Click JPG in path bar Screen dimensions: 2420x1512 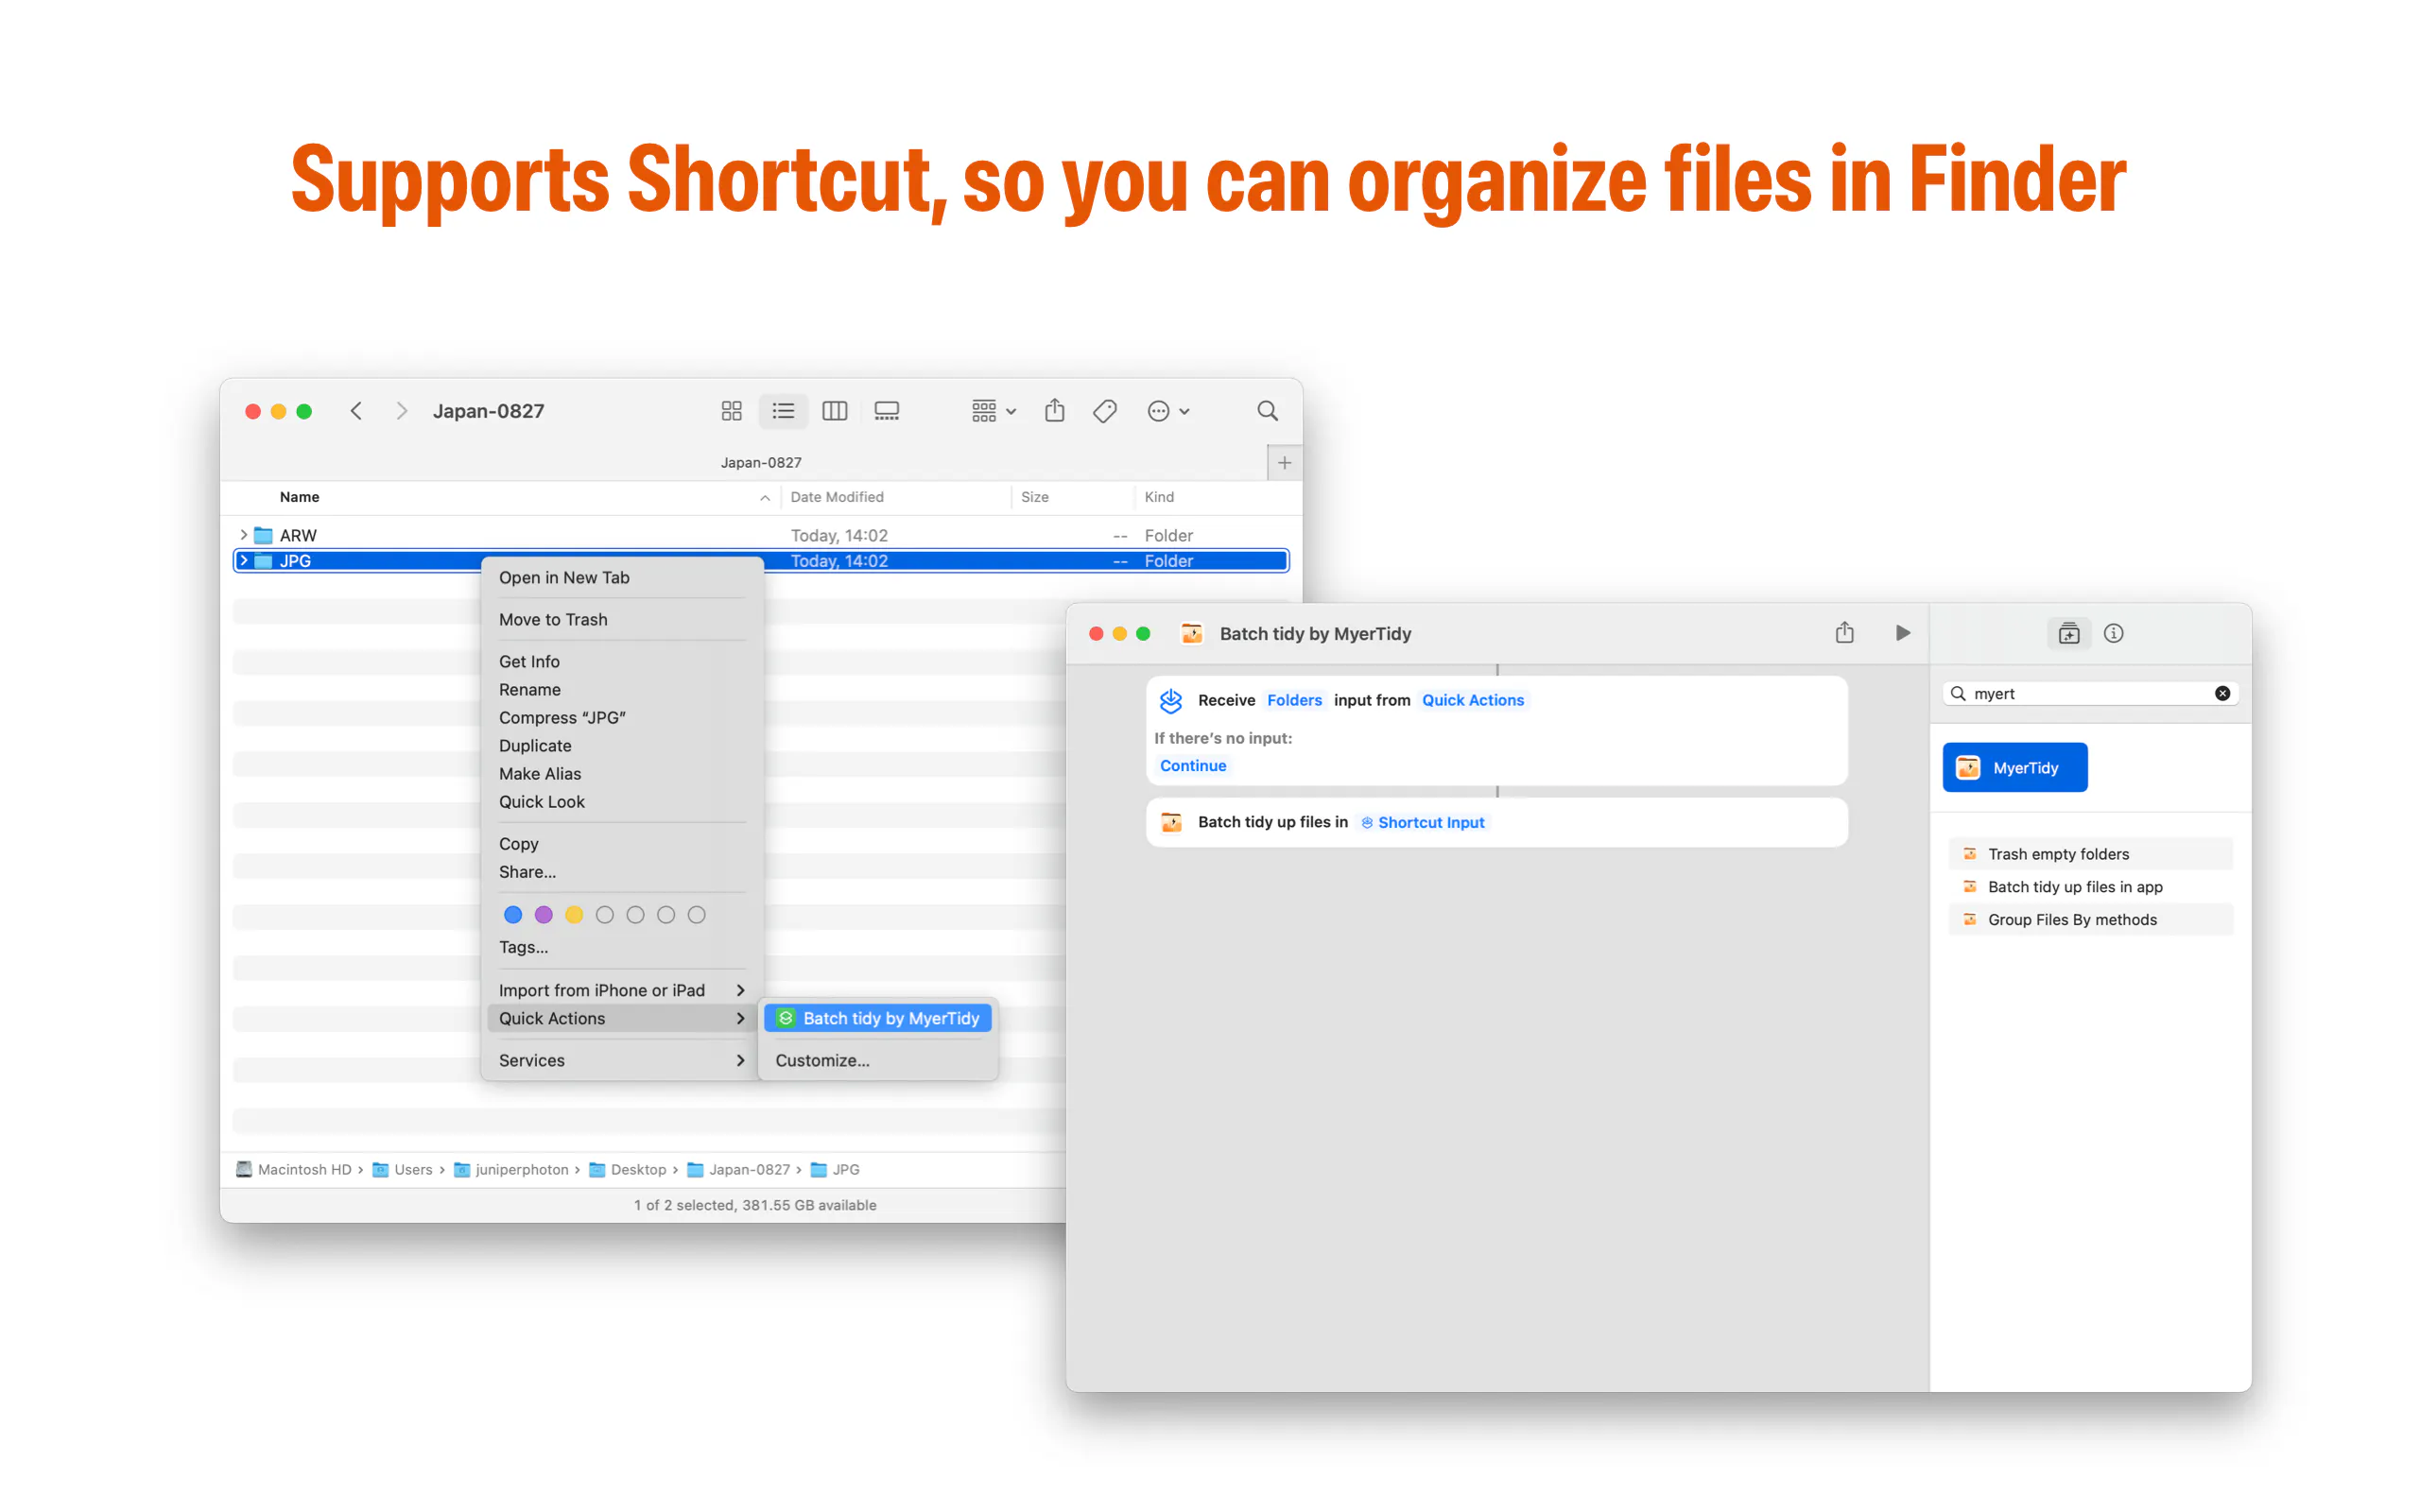(835, 1169)
